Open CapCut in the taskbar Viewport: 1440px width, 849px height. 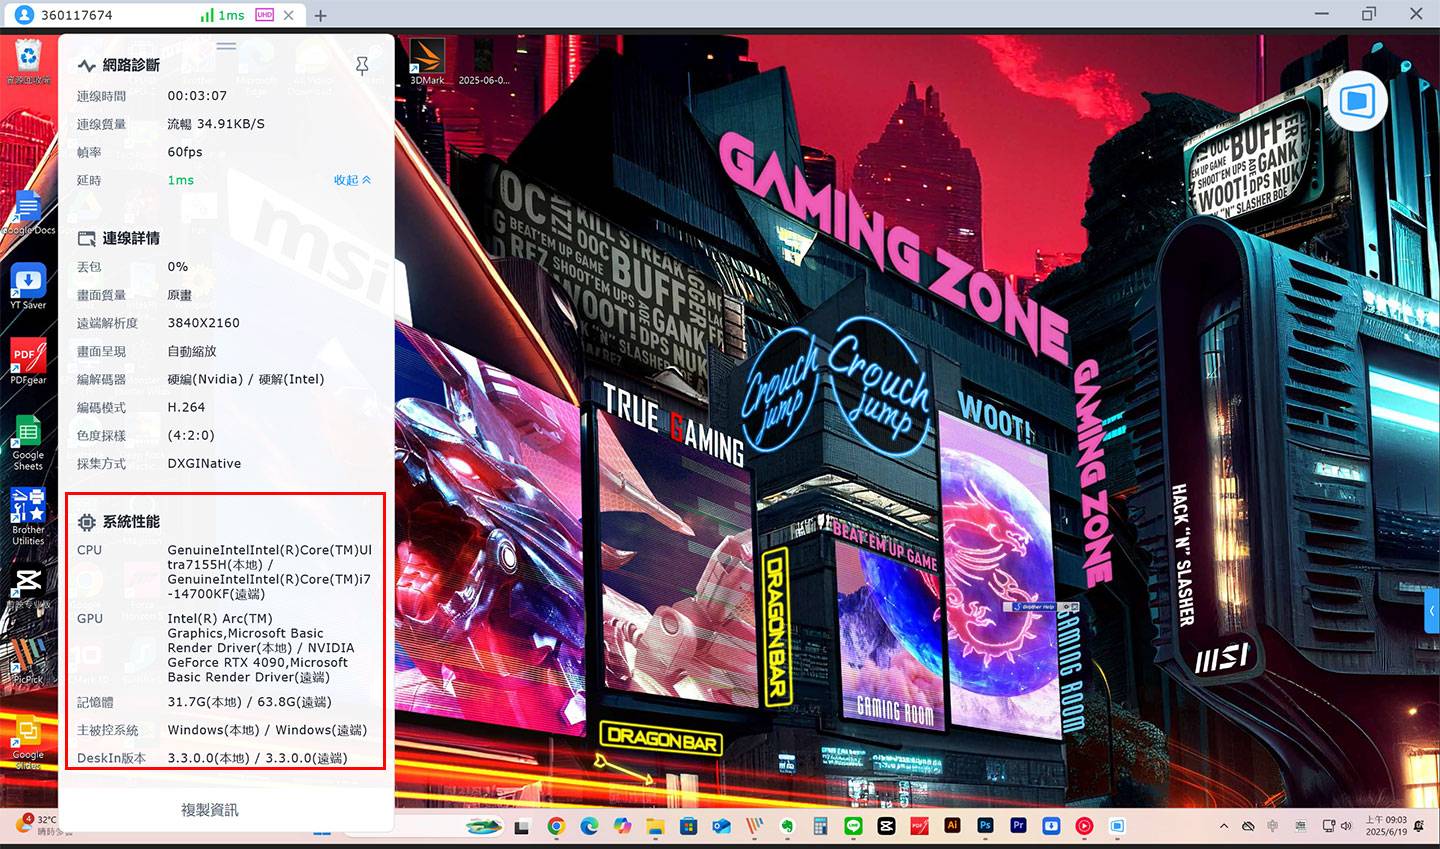(x=886, y=826)
